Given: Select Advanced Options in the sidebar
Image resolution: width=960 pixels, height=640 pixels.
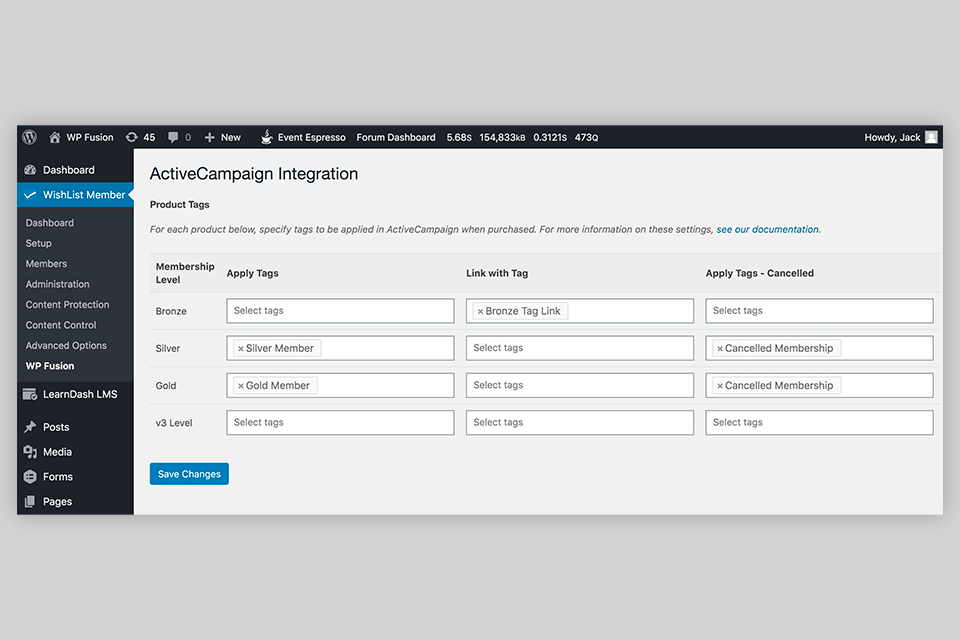Looking at the screenshot, I should tap(66, 345).
